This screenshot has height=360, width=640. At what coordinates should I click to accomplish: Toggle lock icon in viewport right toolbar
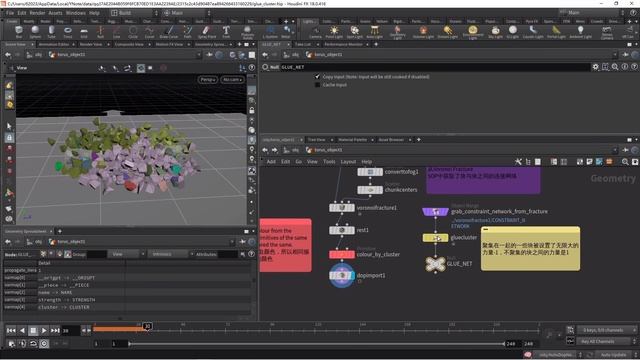click(252, 110)
